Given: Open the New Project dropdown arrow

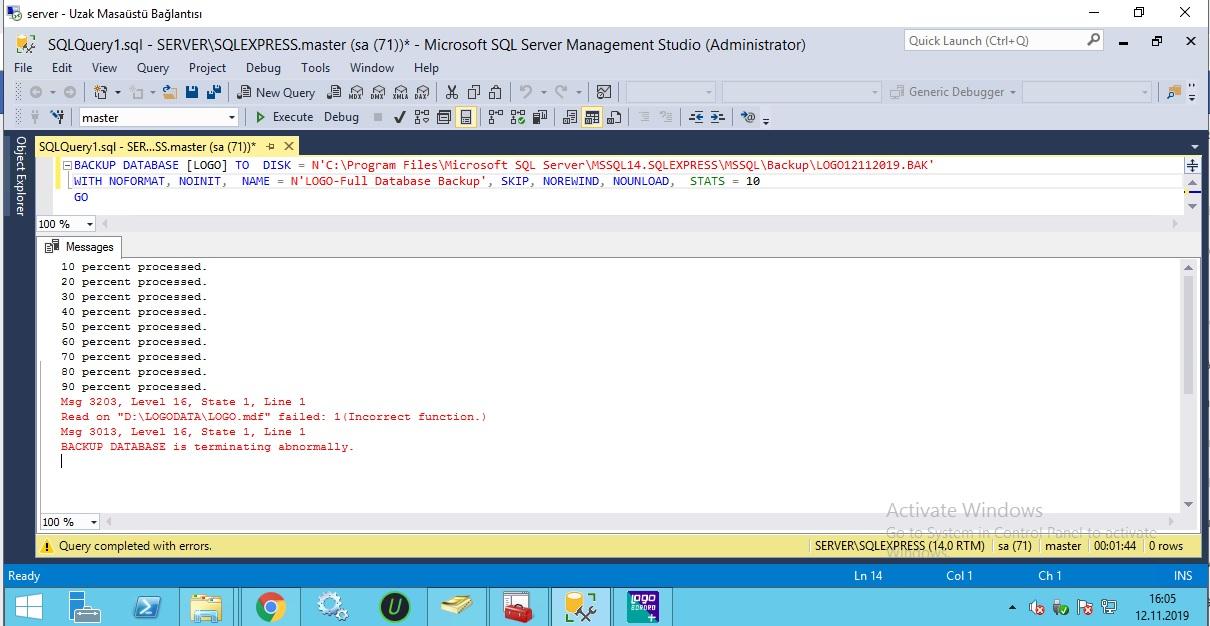Looking at the screenshot, I should click(x=118, y=92).
